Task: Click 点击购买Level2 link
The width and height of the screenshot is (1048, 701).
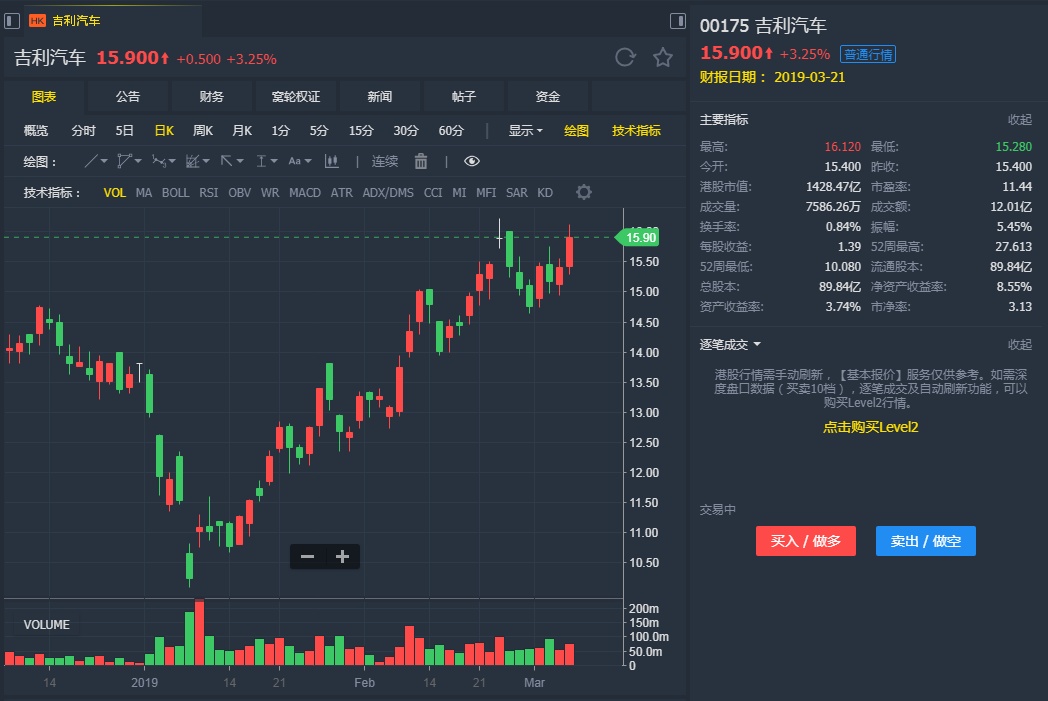Action: coord(870,427)
